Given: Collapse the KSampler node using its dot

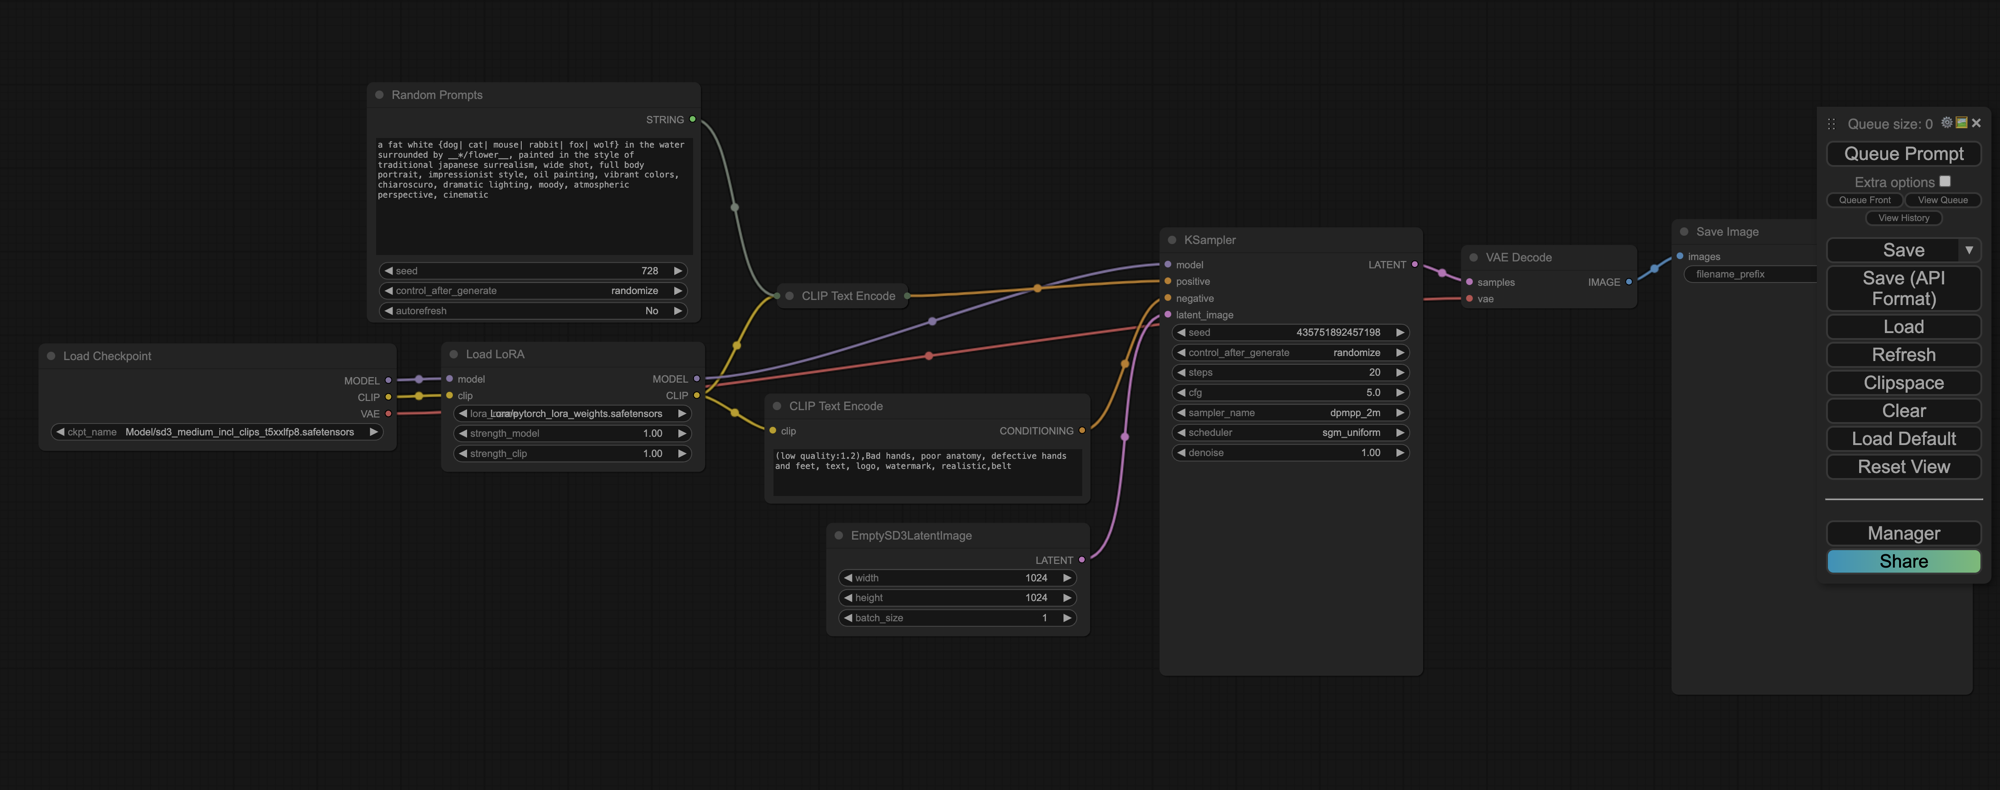Looking at the screenshot, I should [x=1172, y=240].
